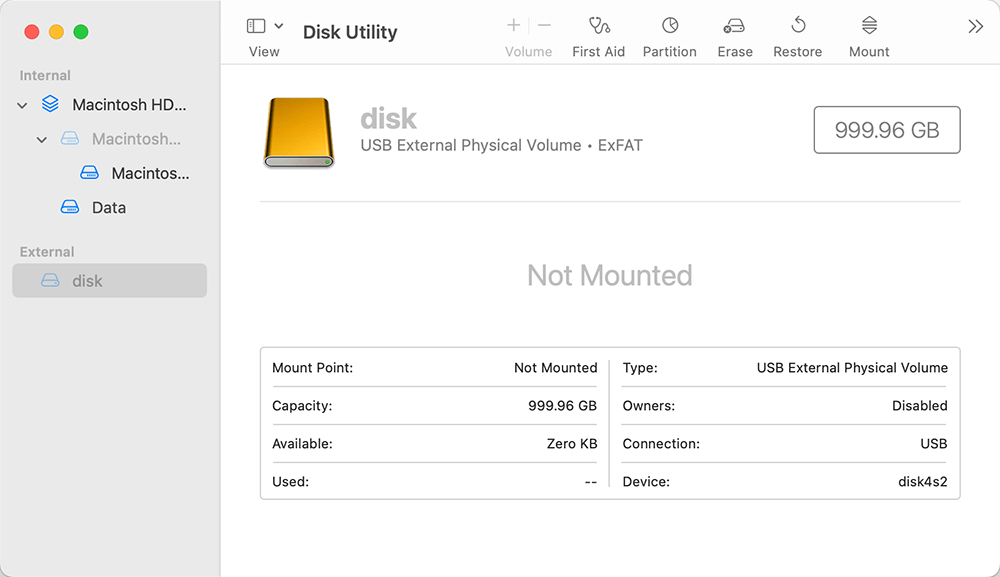Reveal hidden toolbar items with double chevron

click(x=975, y=26)
